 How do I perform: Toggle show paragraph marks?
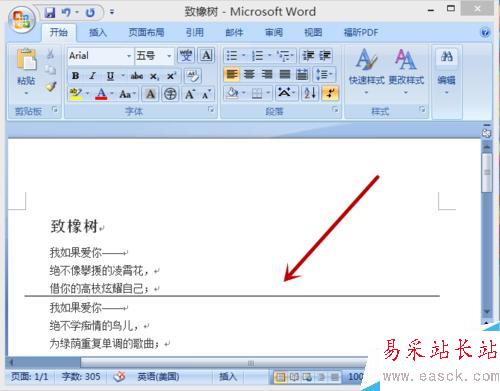click(x=330, y=93)
